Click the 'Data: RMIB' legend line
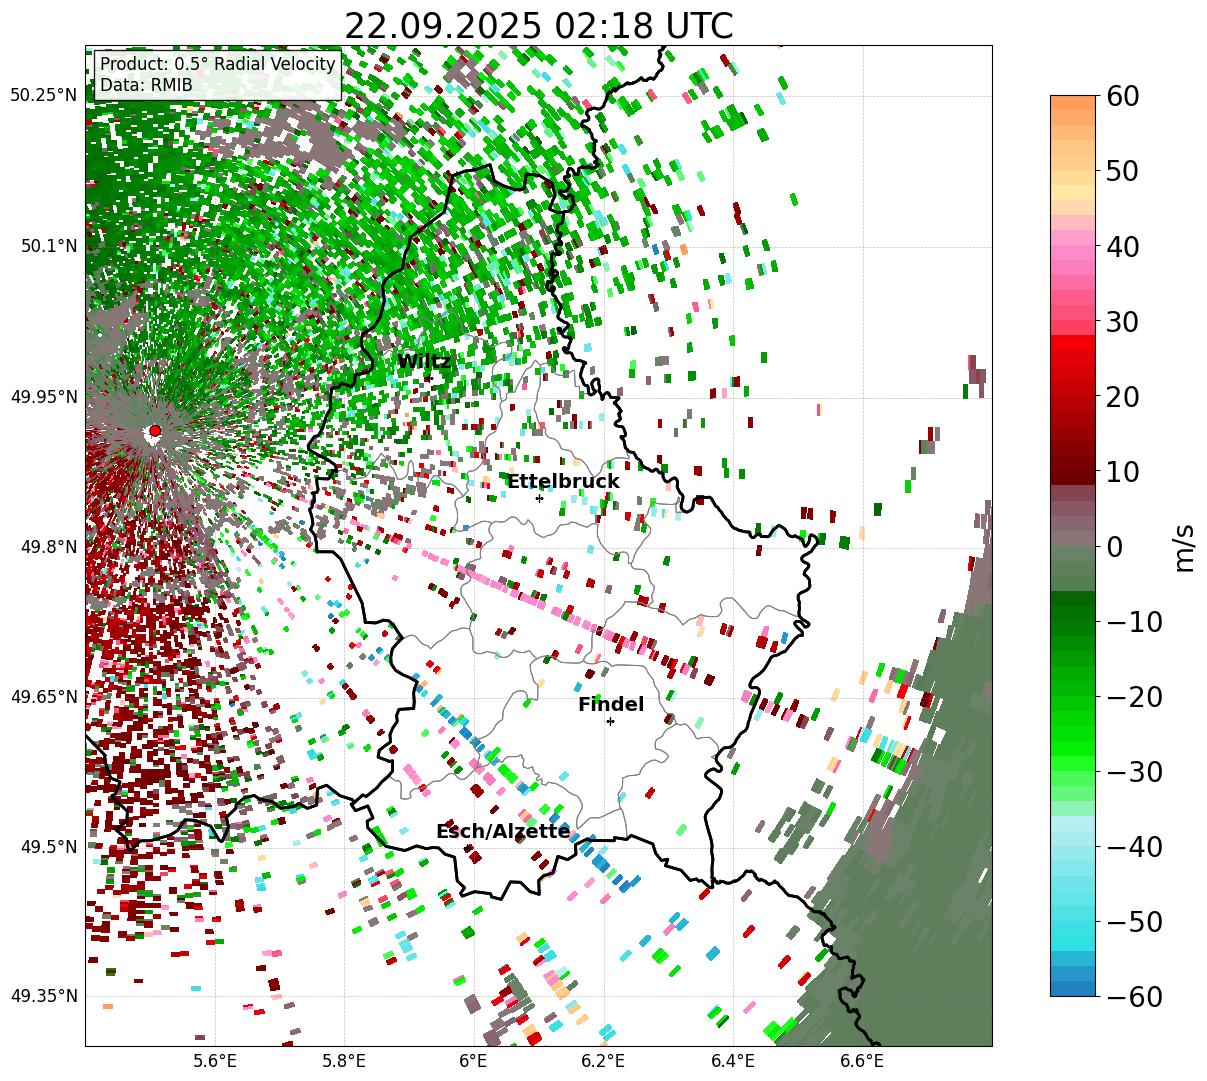The image size is (1207, 1081). (146, 86)
